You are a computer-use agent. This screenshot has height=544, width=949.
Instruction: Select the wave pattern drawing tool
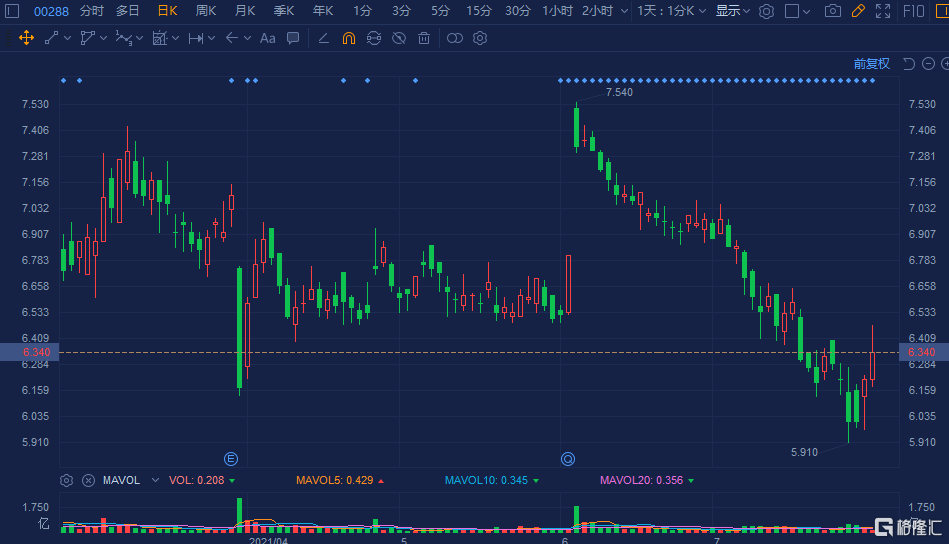coord(123,38)
